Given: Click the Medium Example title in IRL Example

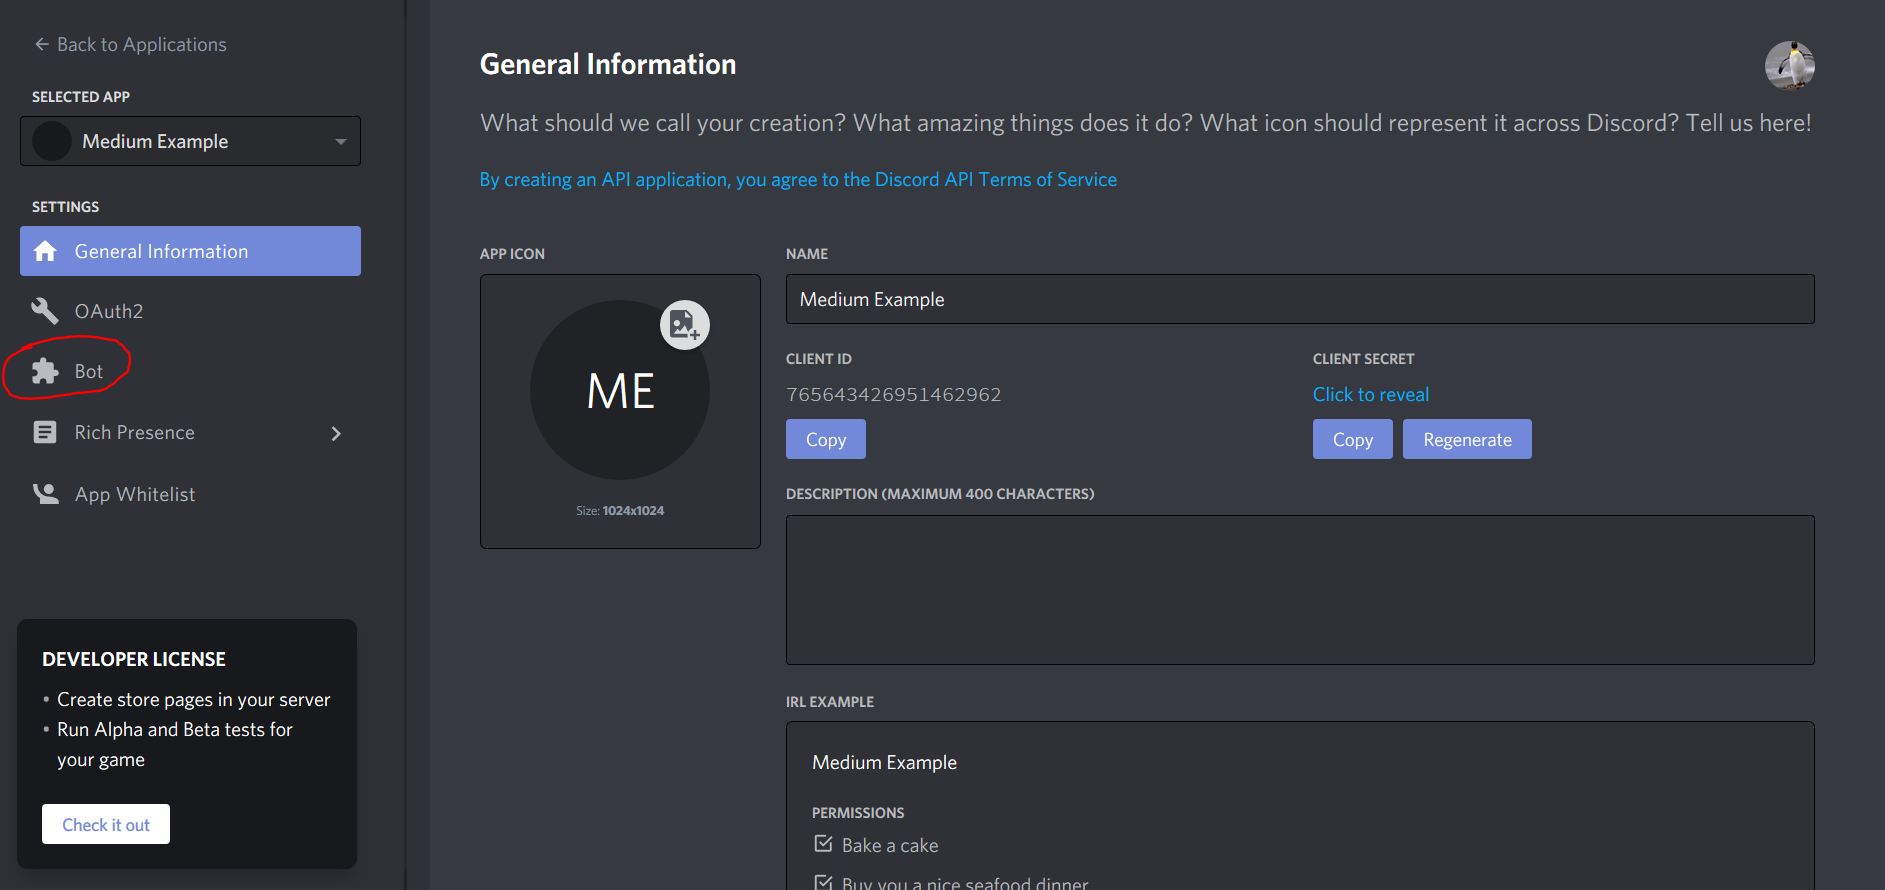Looking at the screenshot, I should [884, 762].
